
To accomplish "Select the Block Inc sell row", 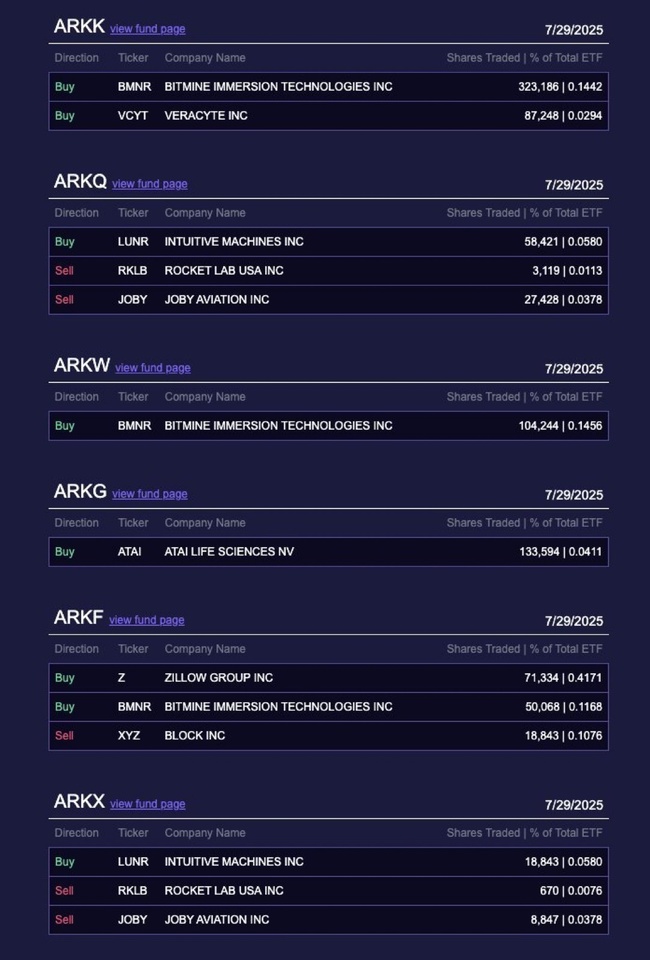I will (x=329, y=735).
